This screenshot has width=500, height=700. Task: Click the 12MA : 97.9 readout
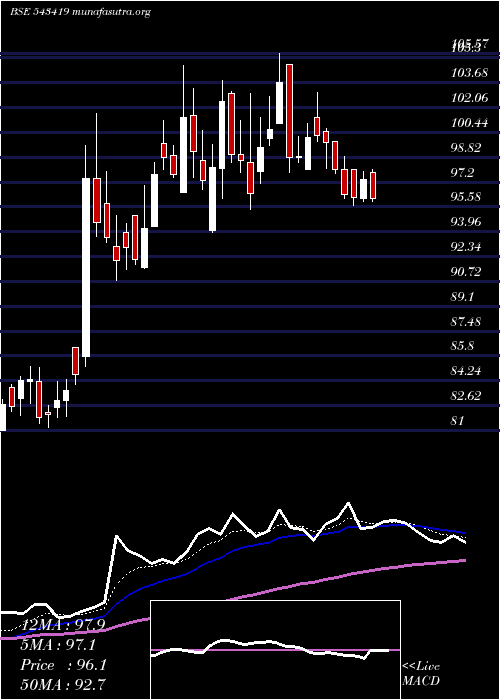[x=62, y=625]
